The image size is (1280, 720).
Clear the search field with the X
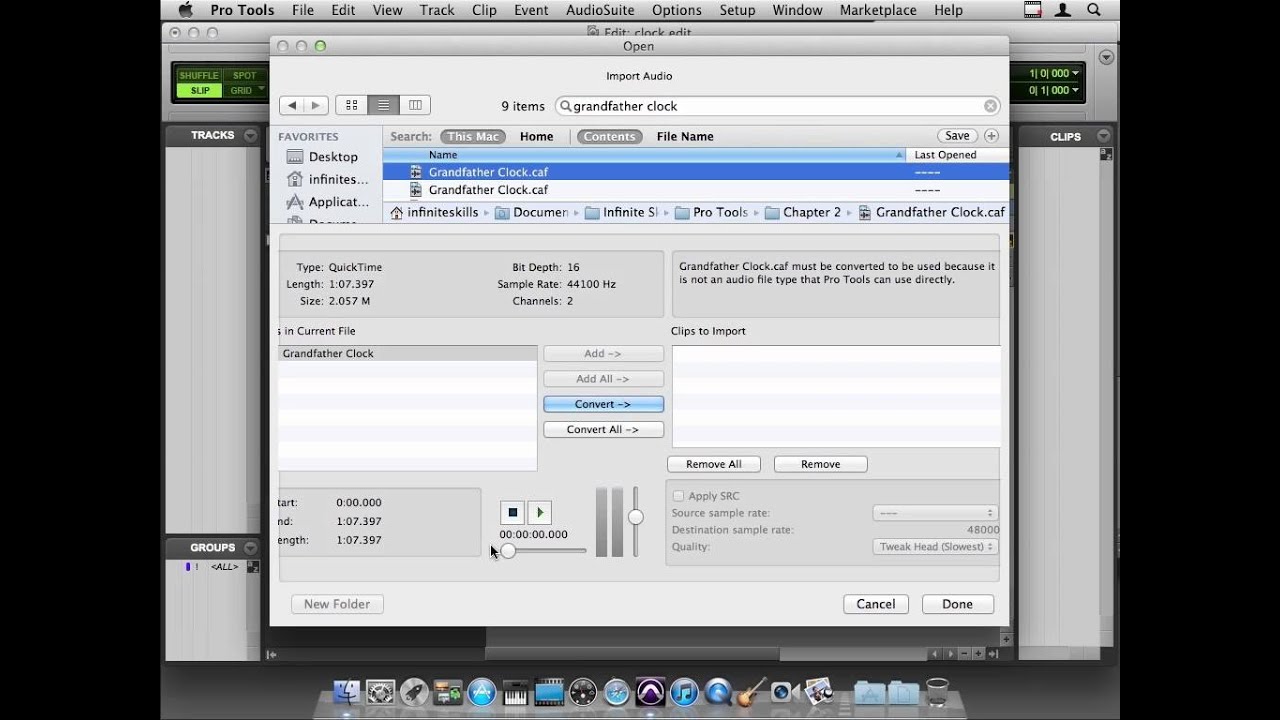click(x=990, y=106)
